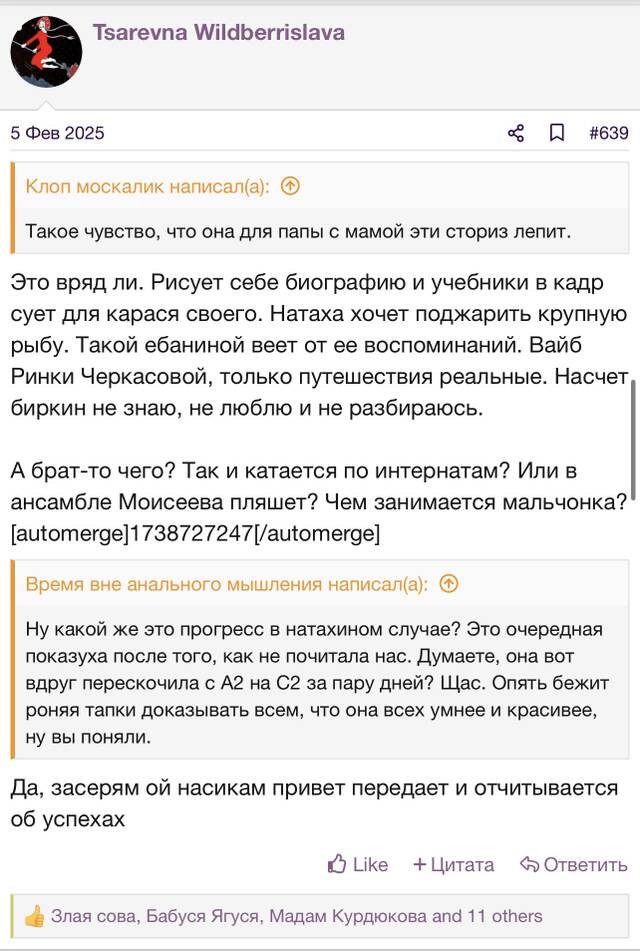Open the Tsarevna Wildberrislava username profile link

coord(218,32)
